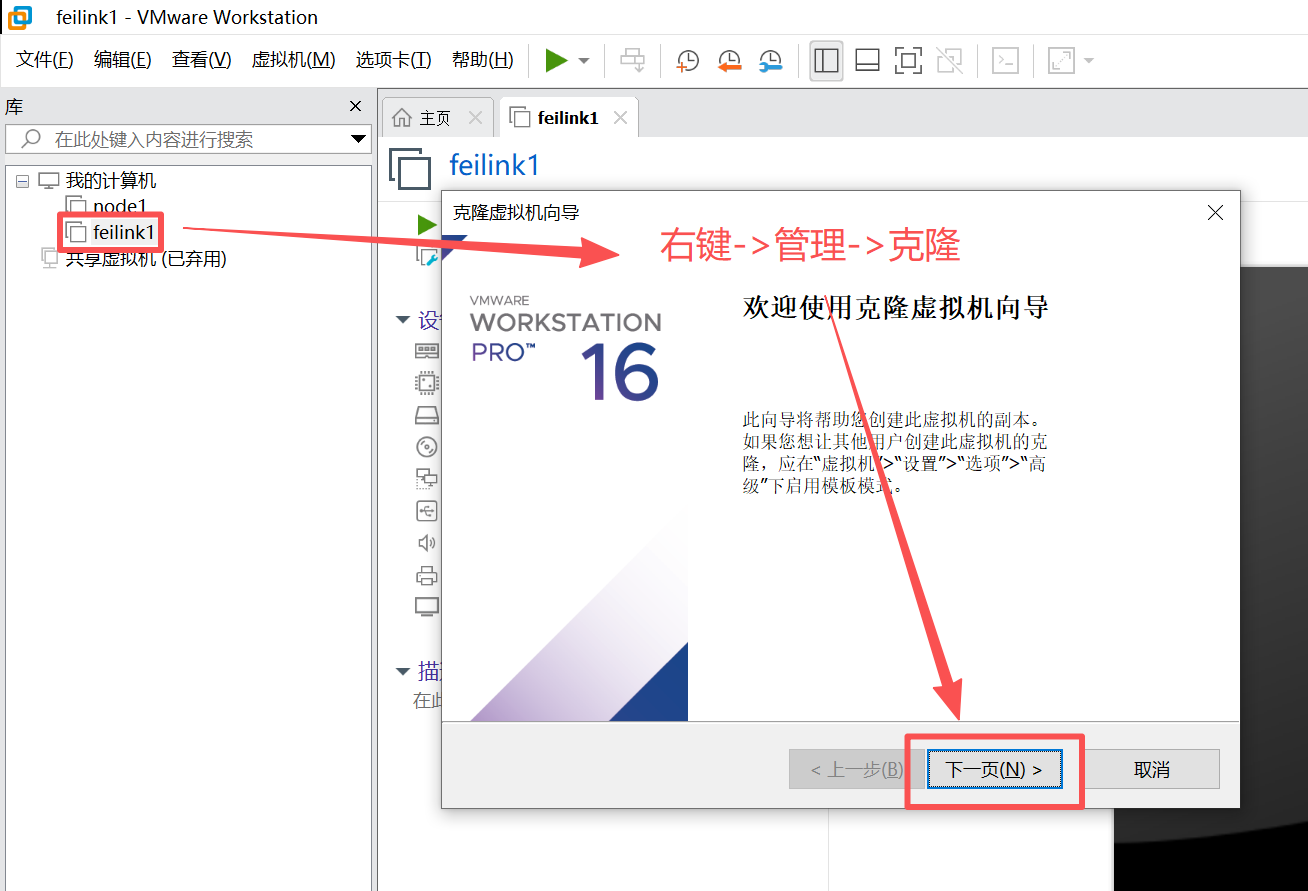This screenshot has width=1308, height=891.
Task: Click the power on VM green arrow link
Action: tap(427, 225)
